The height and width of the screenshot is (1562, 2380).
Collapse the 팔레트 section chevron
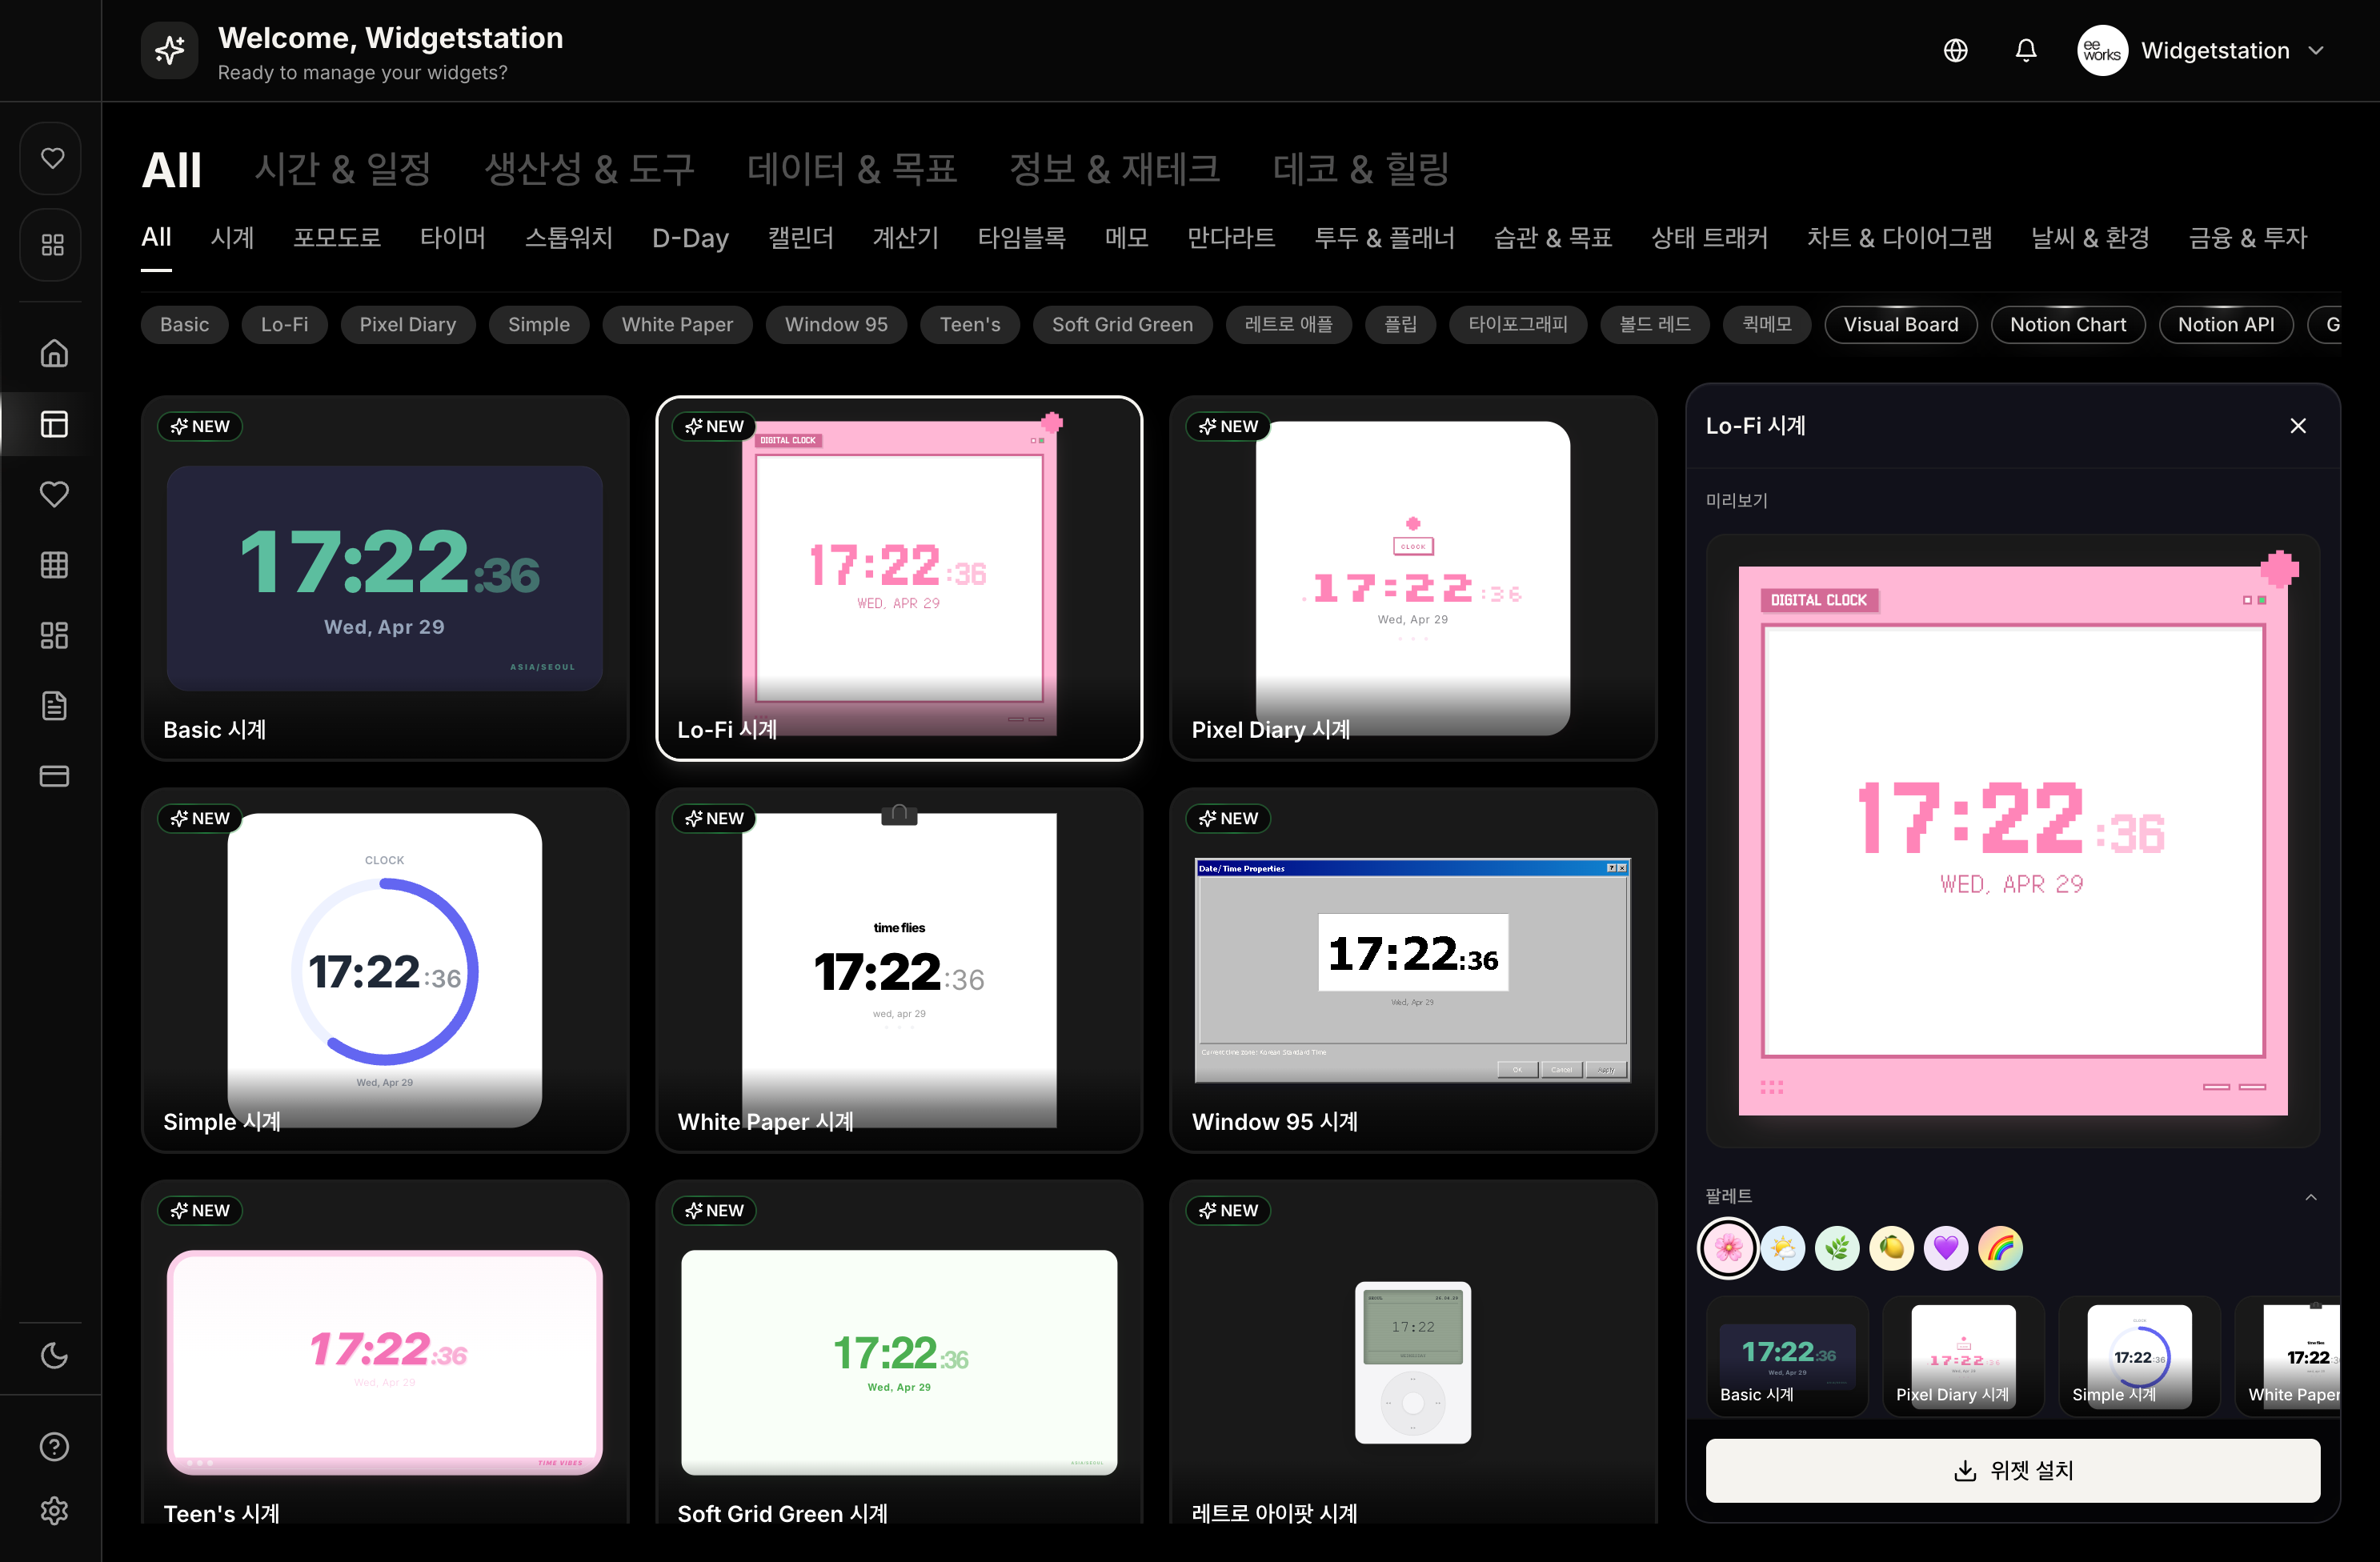click(2311, 1197)
